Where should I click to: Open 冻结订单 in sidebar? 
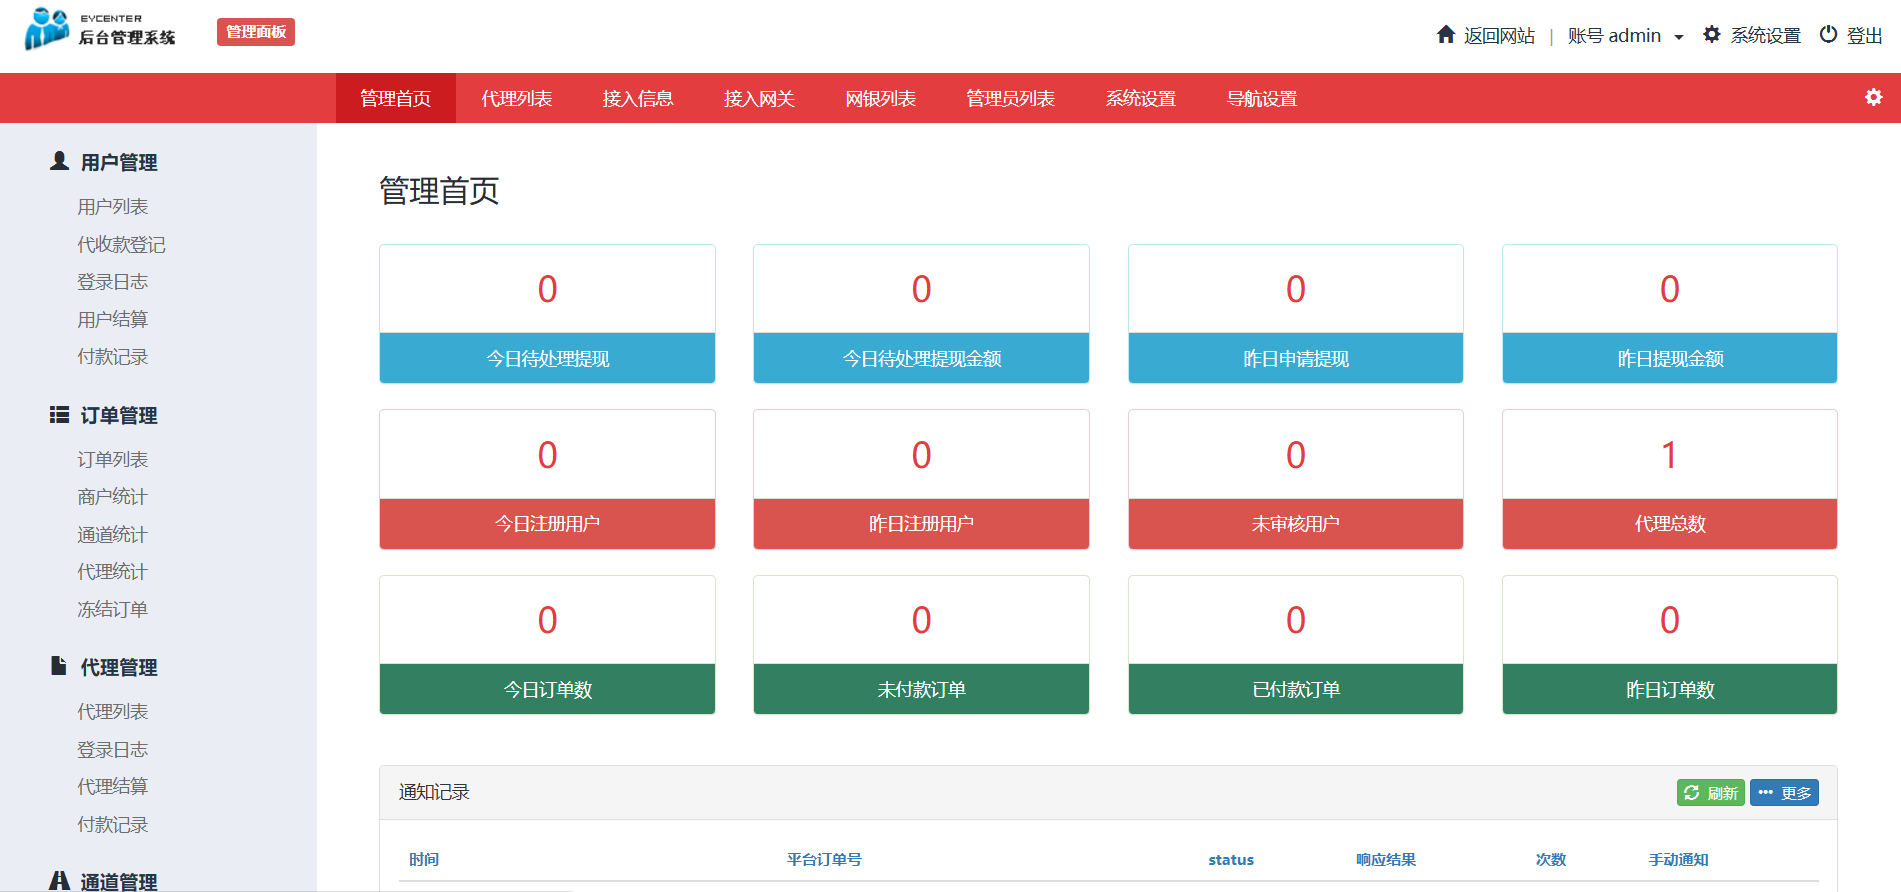[x=113, y=610]
